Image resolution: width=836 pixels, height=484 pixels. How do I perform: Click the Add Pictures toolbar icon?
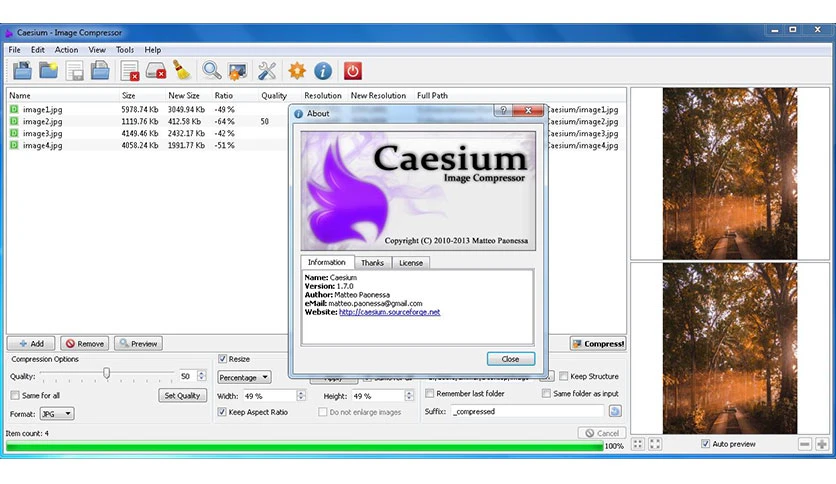pyautogui.click(x=22, y=70)
